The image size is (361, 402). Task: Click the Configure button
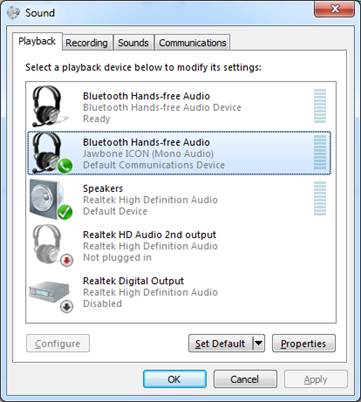(58, 343)
